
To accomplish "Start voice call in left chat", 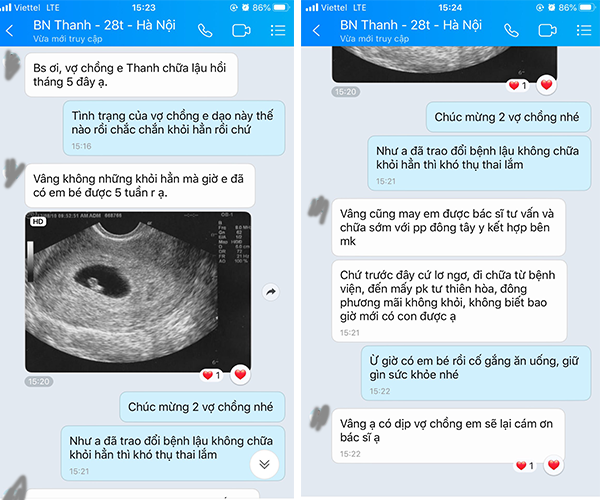I will click(x=205, y=31).
